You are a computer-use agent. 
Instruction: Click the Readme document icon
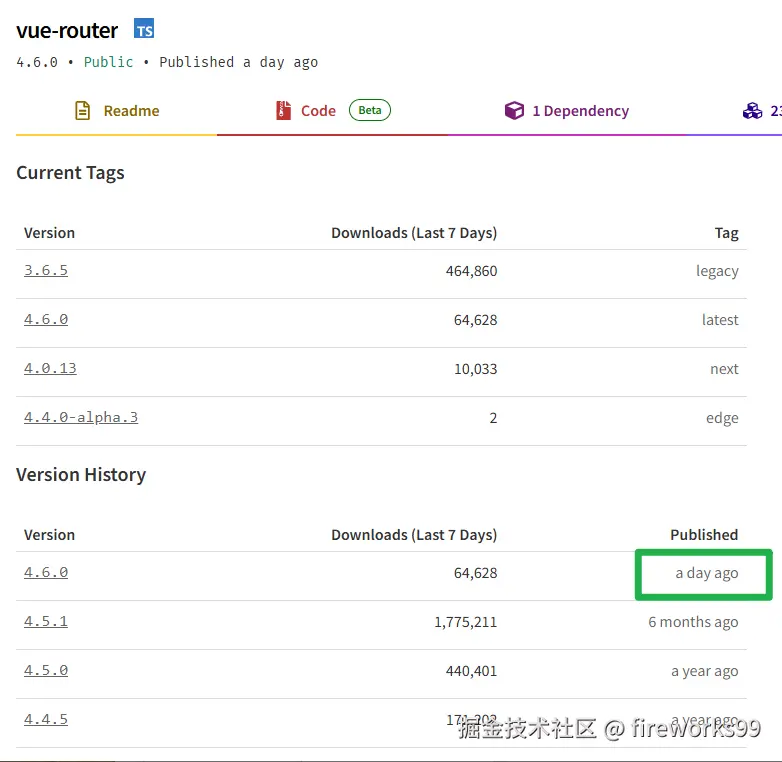(82, 110)
